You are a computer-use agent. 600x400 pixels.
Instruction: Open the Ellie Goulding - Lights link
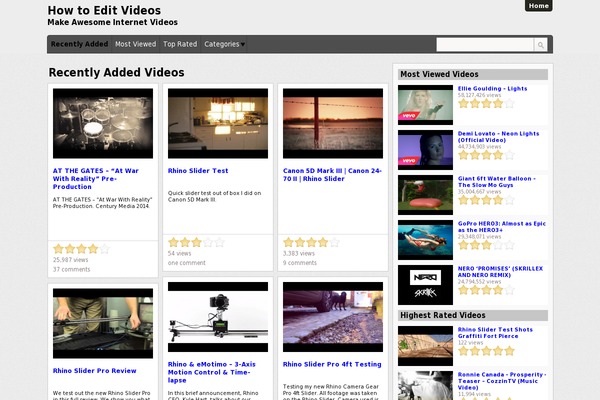[492, 88]
